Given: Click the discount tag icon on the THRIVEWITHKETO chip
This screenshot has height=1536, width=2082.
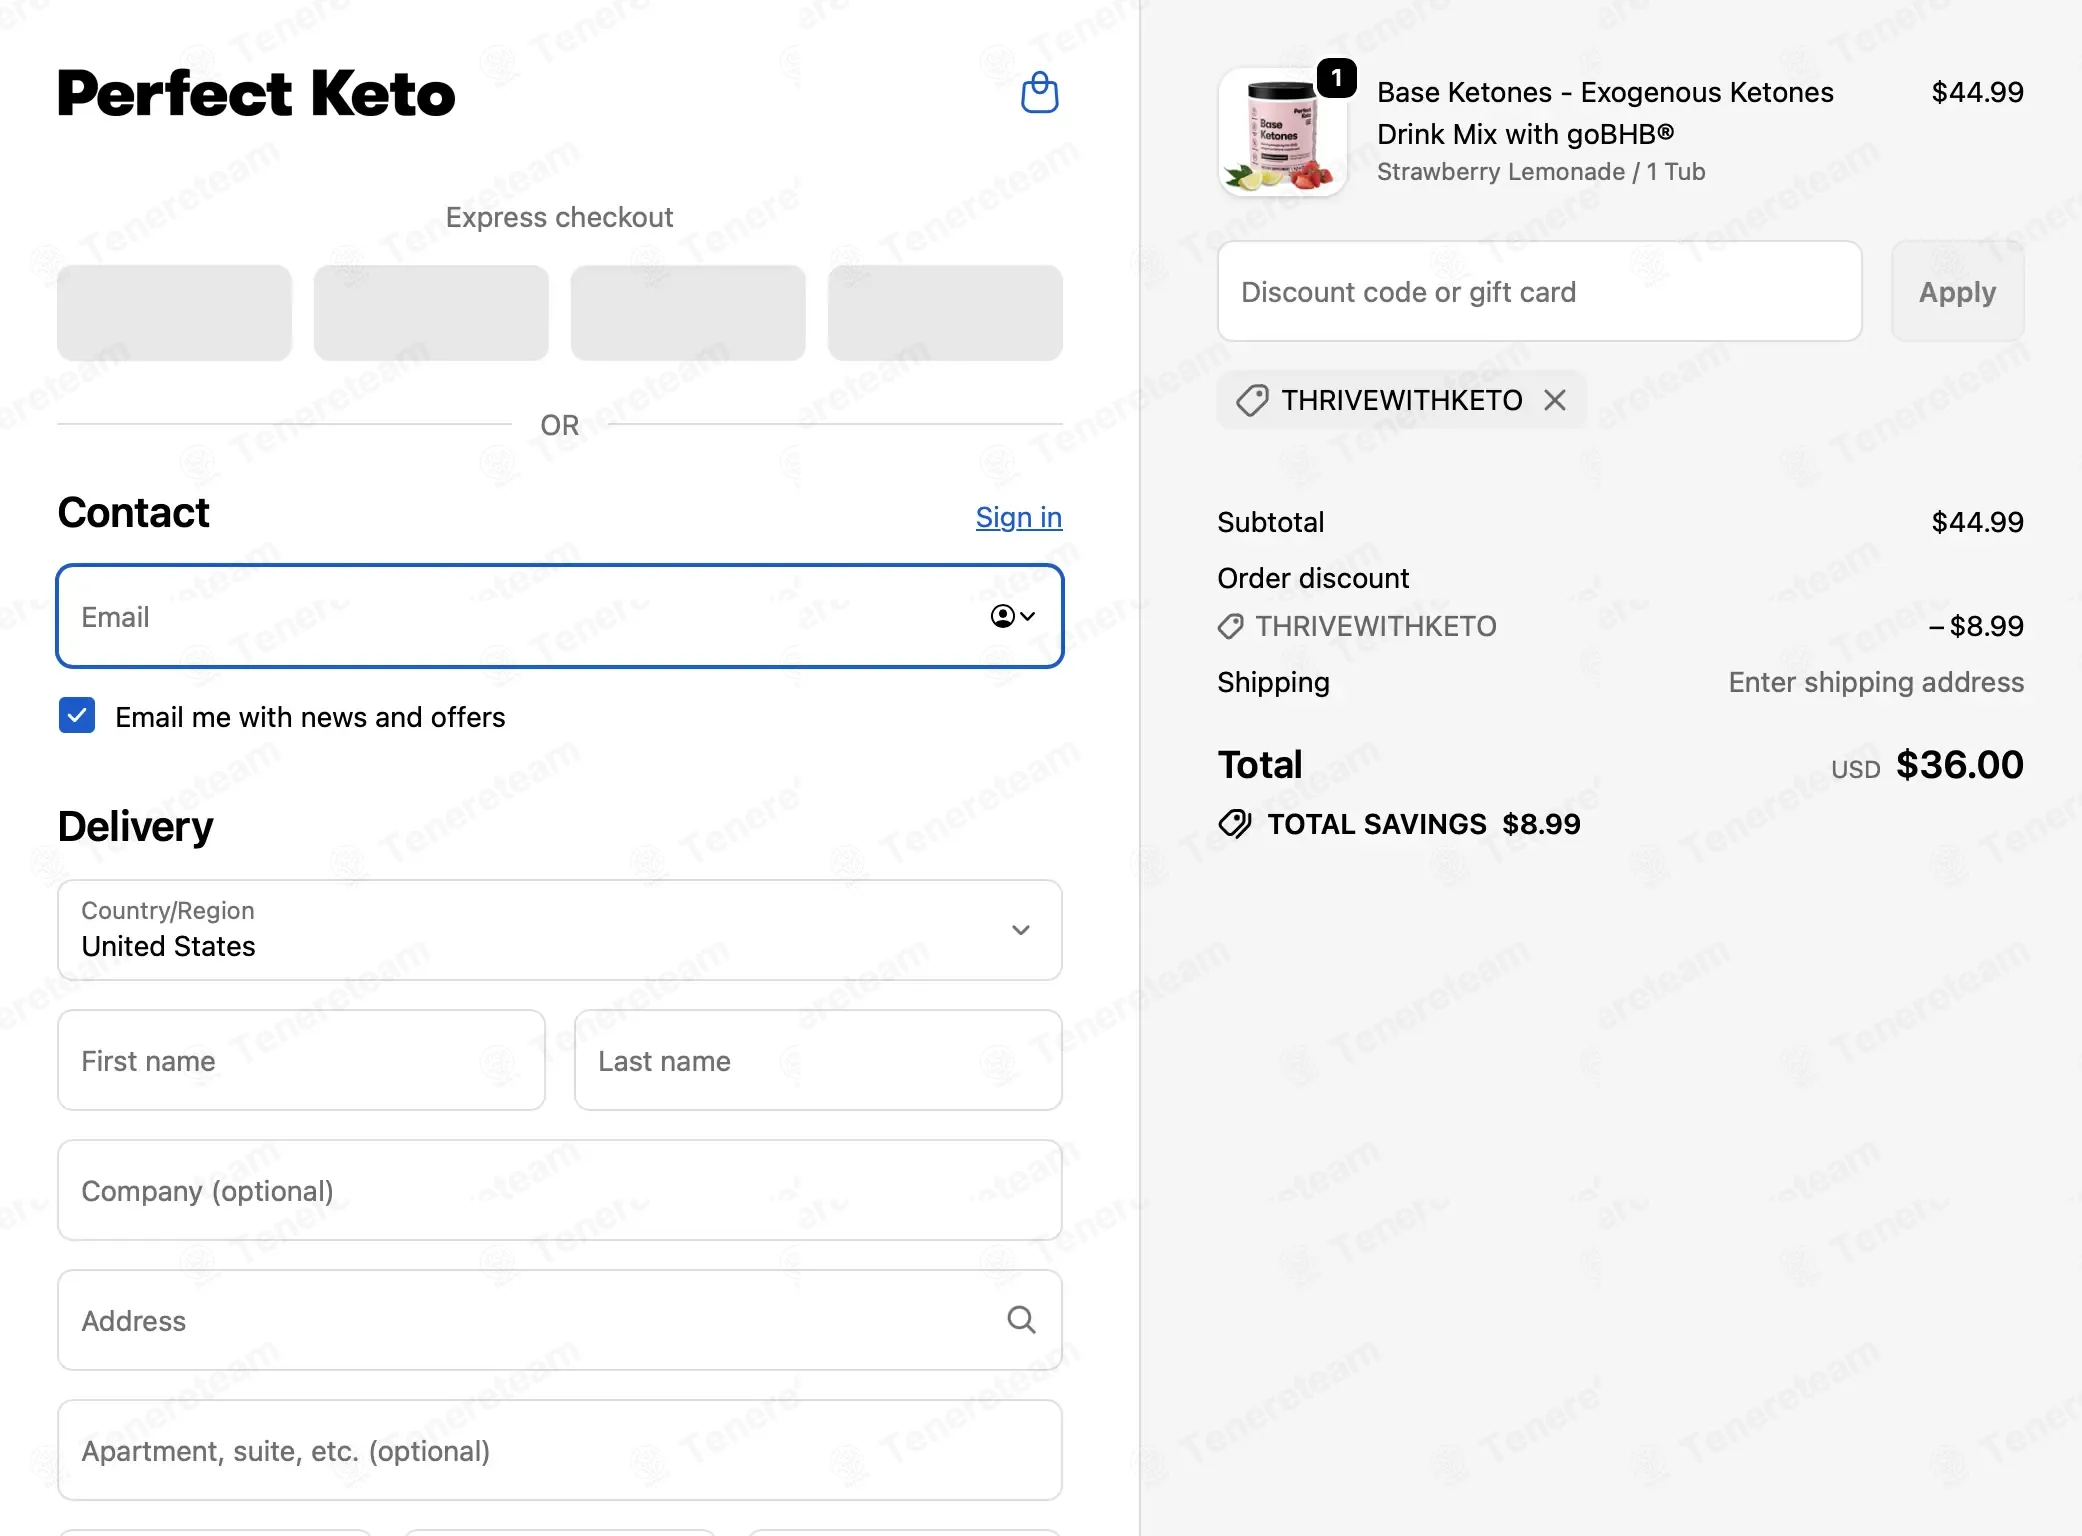Looking at the screenshot, I should tap(1252, 400).
